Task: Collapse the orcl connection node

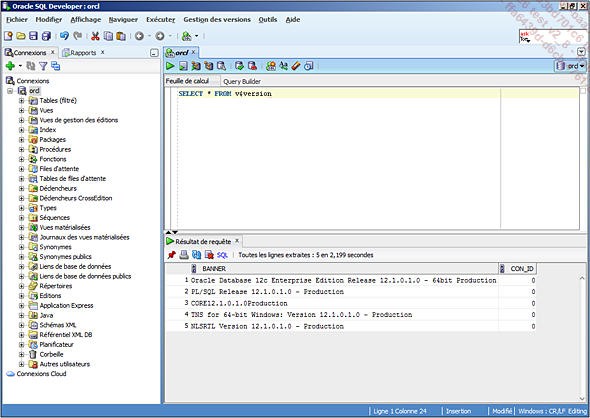Action: pyautogui.click(x=10, y=91)
